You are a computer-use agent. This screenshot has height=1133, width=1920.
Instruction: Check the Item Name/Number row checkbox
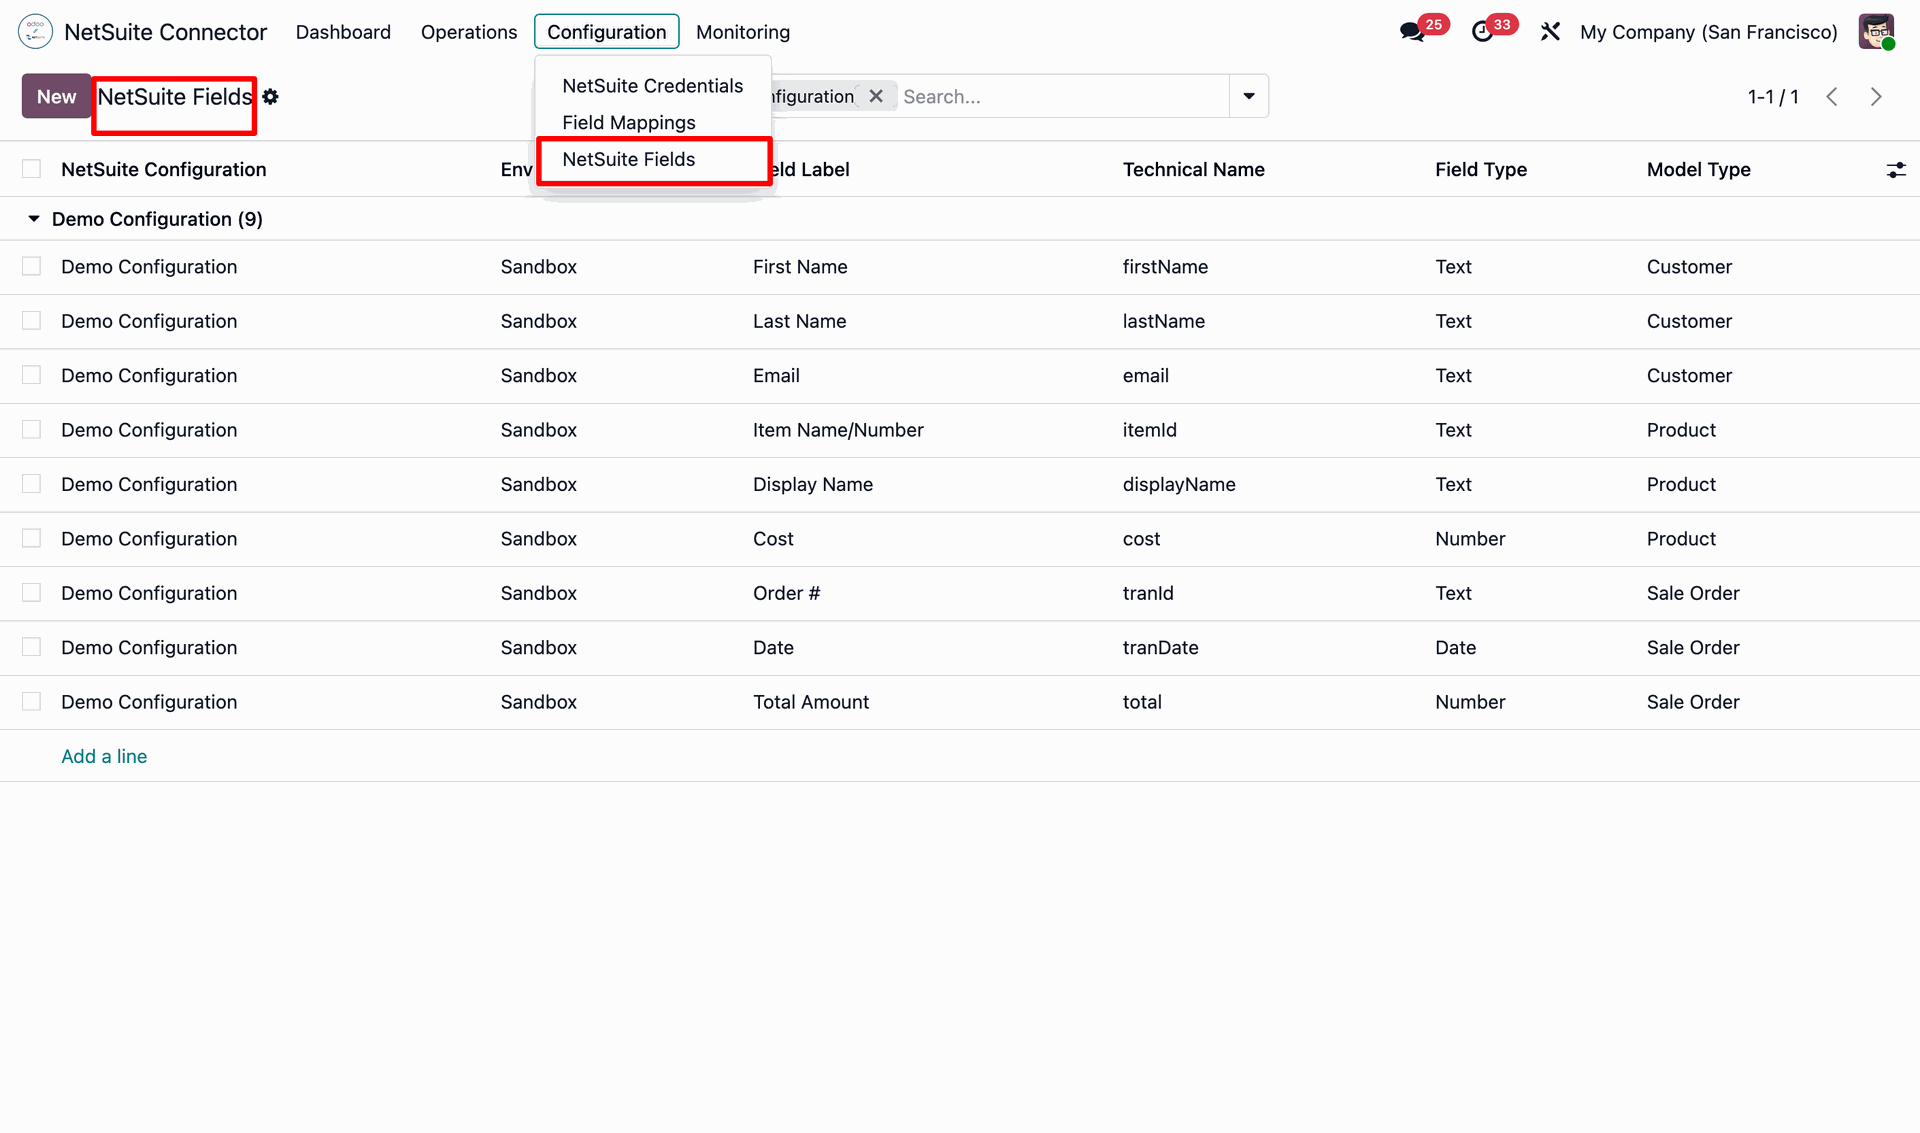click(x=32, y=429)
